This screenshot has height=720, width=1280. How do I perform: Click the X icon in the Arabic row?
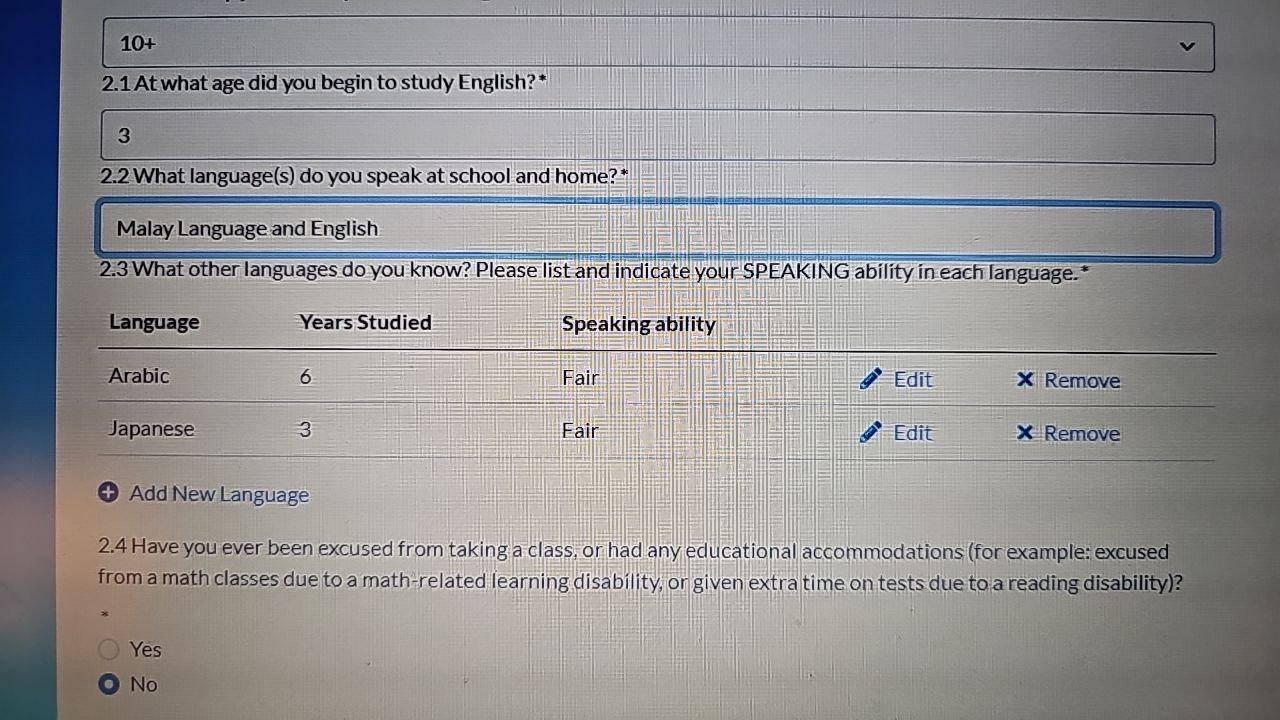pos(1025,379)
